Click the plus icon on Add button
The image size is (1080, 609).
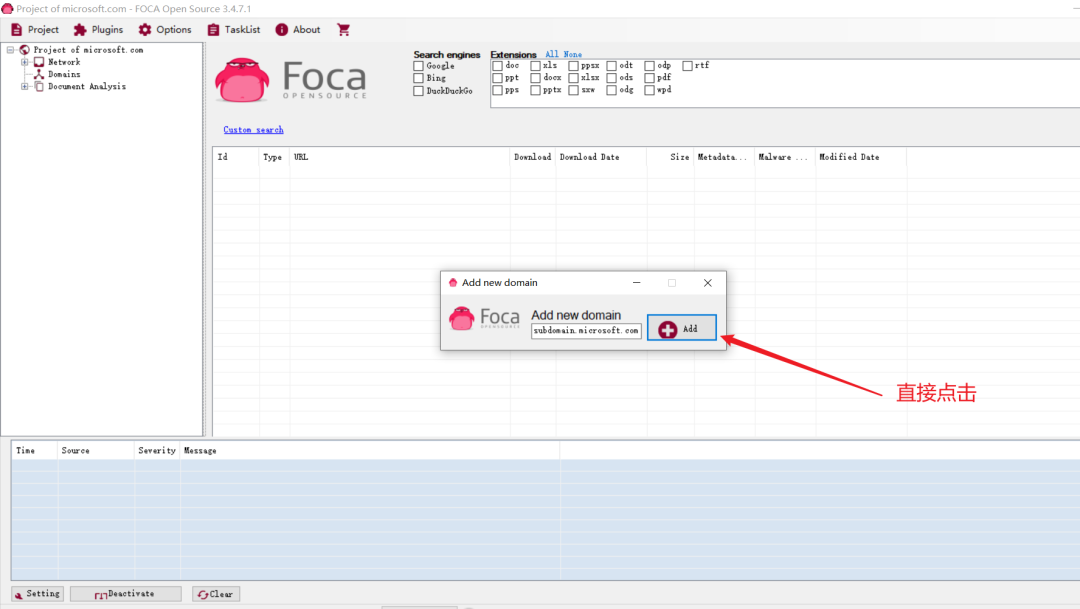tap(667, 329)
